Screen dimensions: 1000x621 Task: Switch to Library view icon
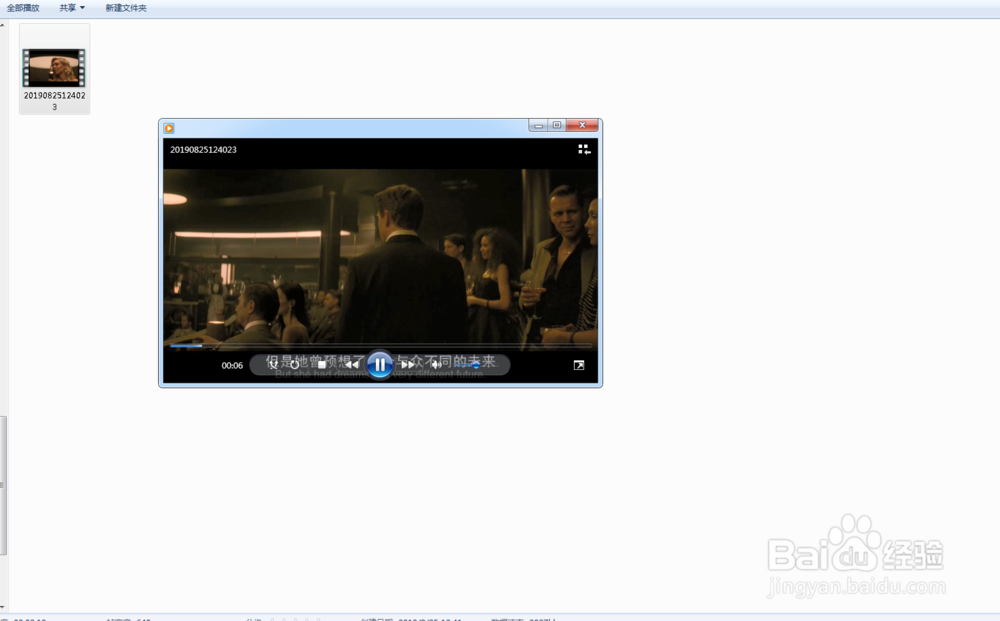coord(584,149)
